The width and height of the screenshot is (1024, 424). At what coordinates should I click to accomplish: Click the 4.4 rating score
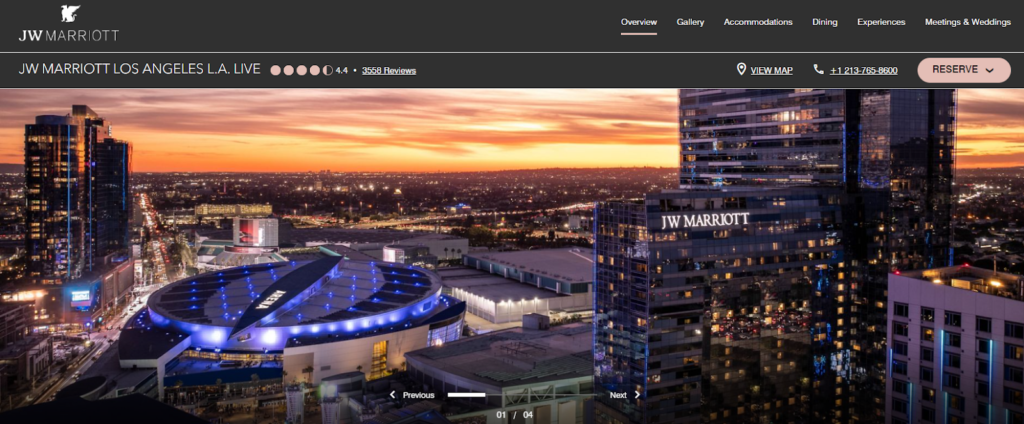point(342,71)
